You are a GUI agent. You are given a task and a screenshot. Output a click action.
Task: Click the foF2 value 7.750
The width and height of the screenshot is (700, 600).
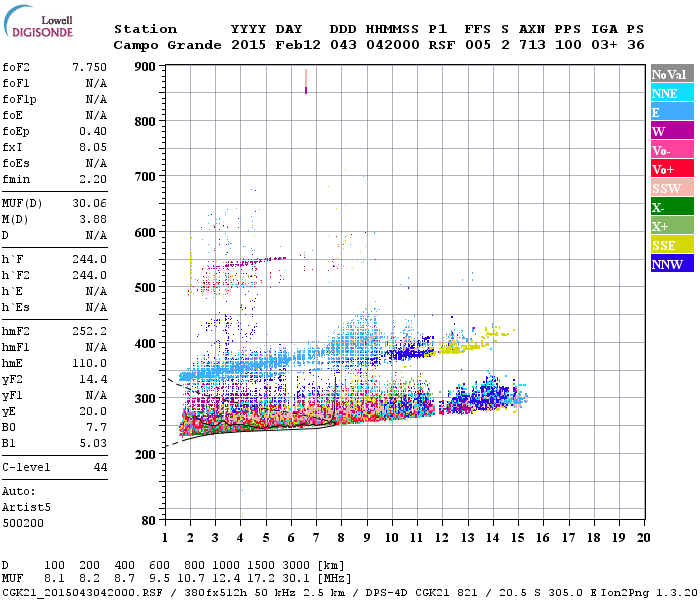coord(89,67)
